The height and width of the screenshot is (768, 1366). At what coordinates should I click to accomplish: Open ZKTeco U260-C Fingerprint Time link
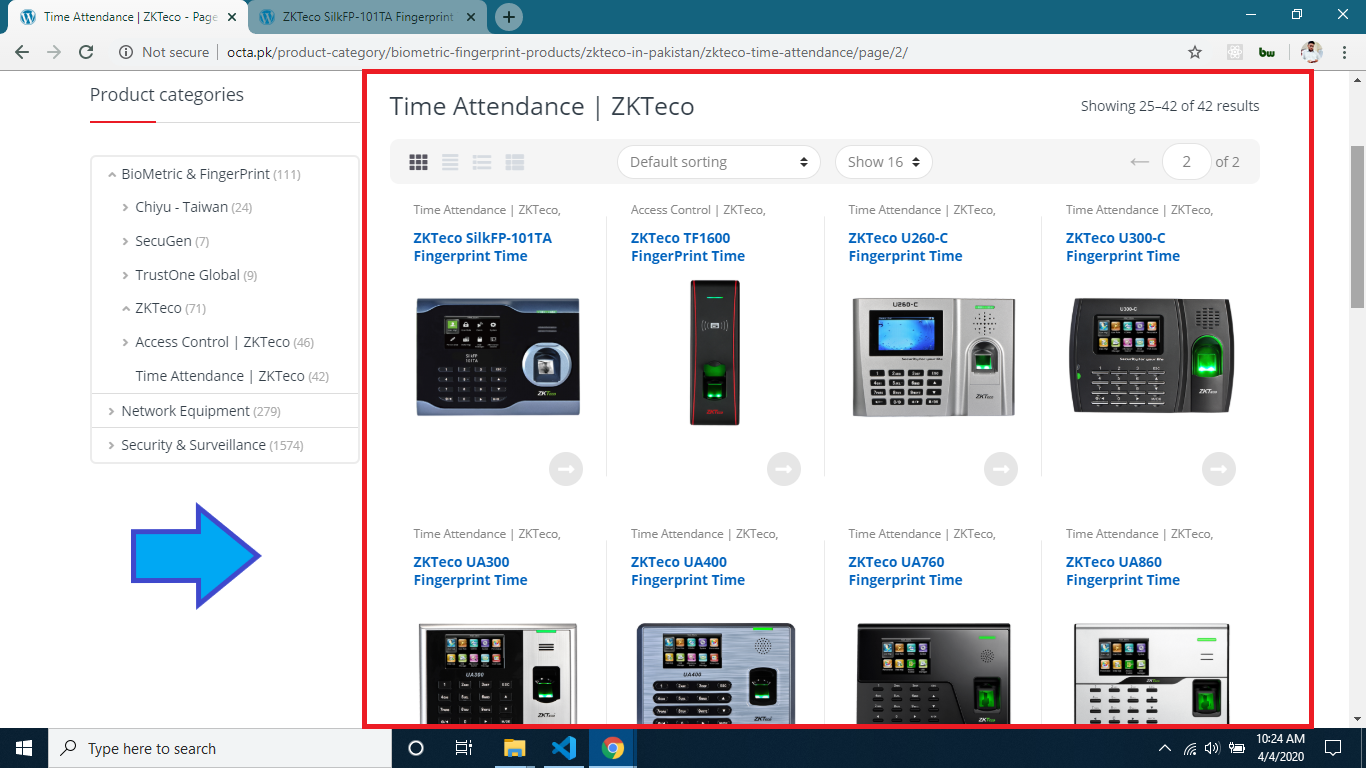point(905,247)
